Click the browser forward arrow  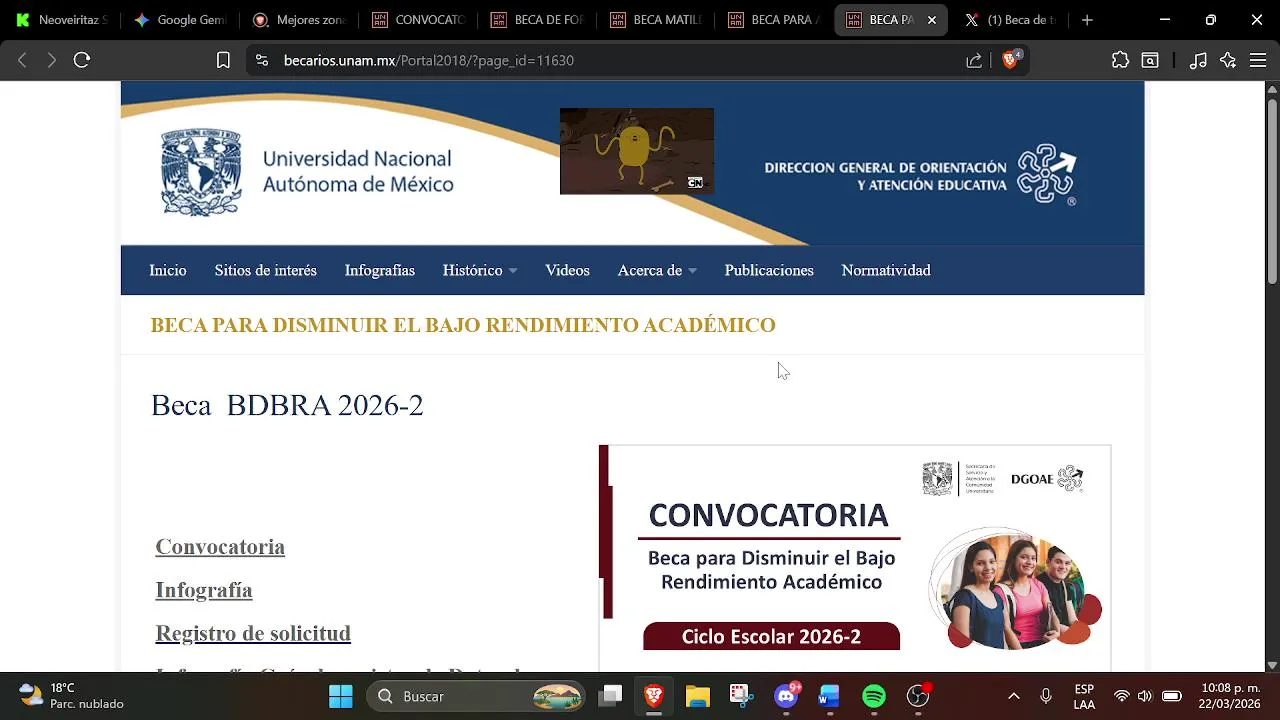(52, 60)
